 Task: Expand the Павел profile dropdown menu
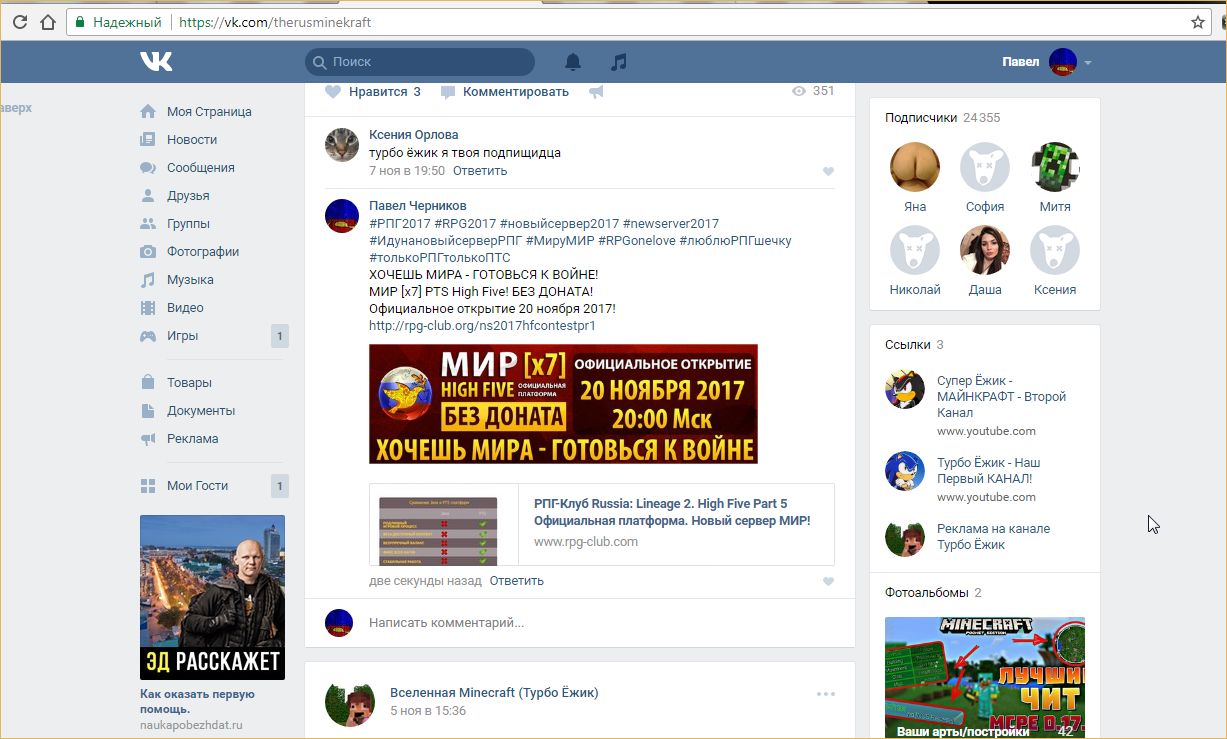[1088, 63]
